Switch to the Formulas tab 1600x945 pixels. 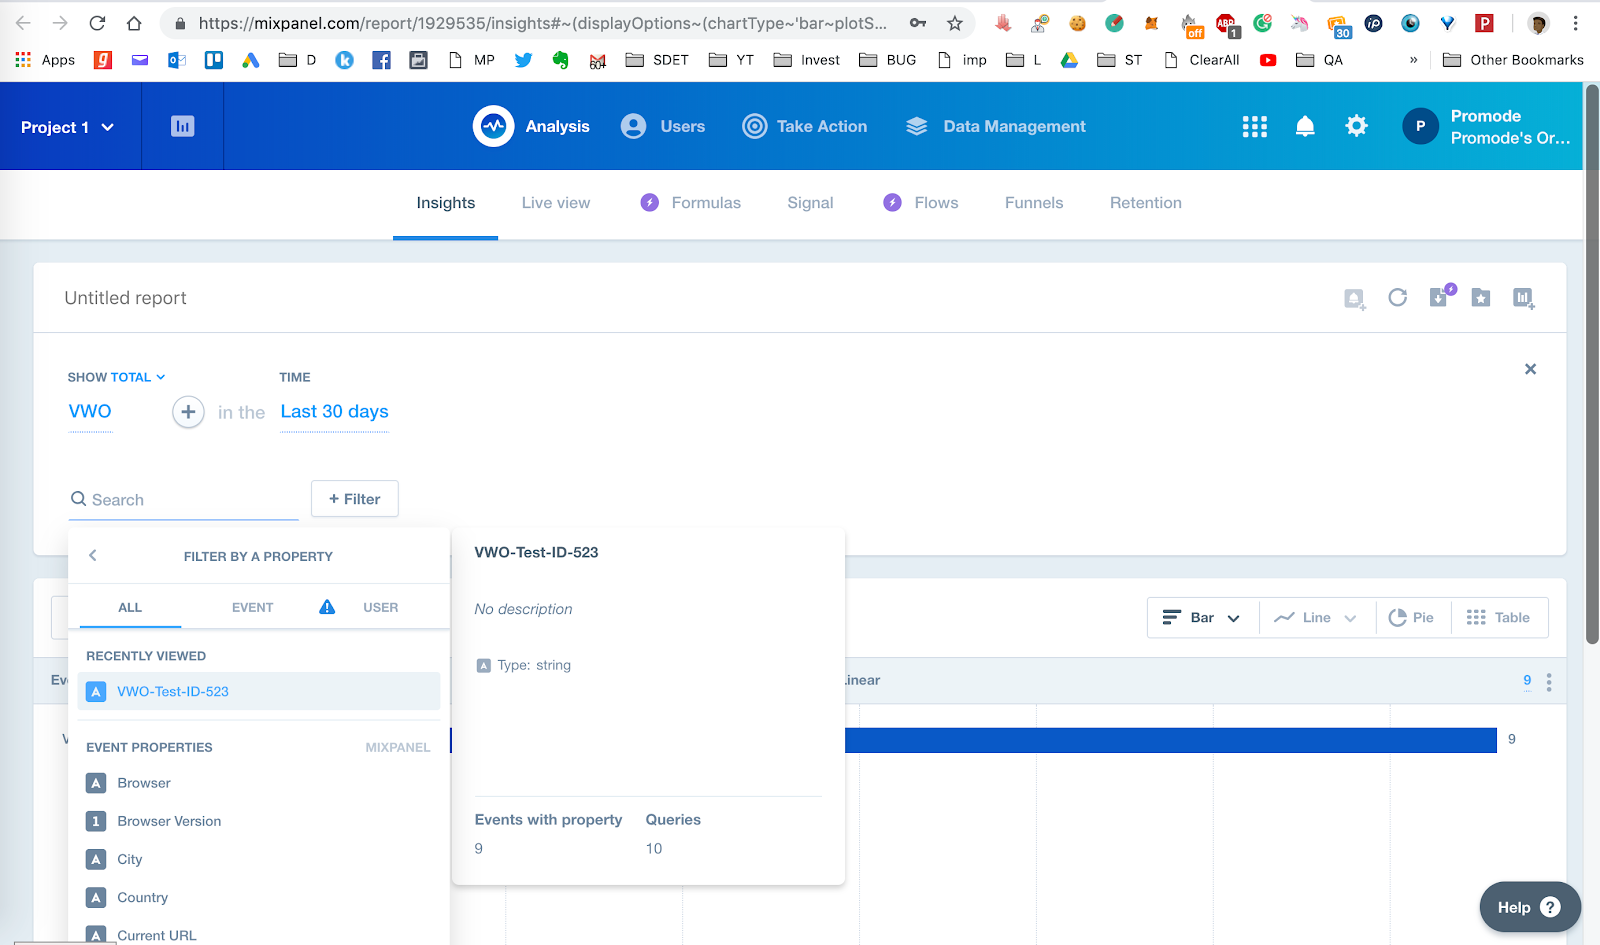coord(691,203)
